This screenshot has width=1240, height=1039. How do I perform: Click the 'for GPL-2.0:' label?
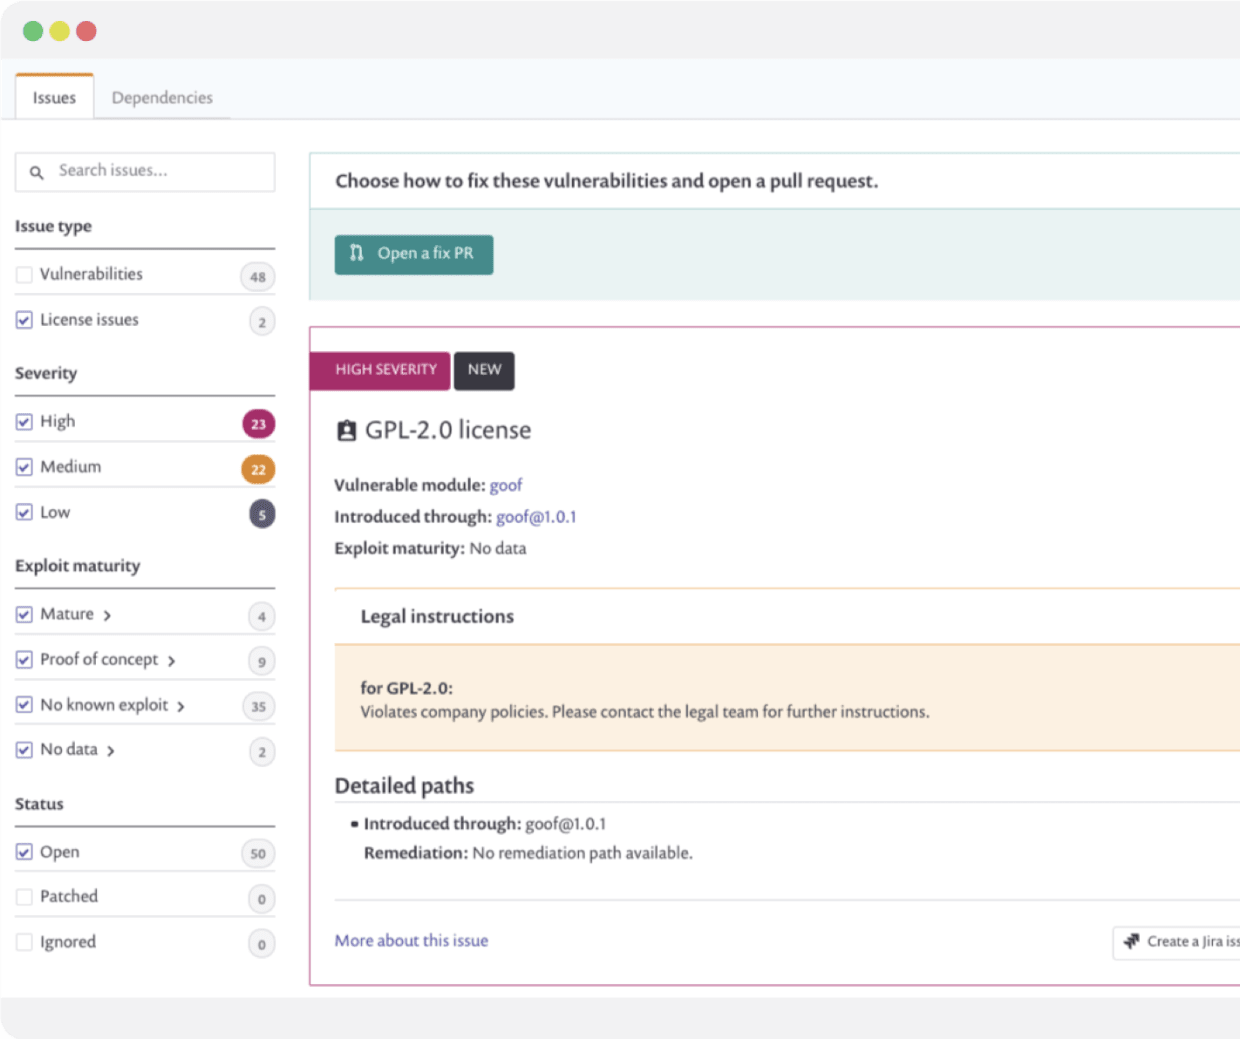[x=407, y=688]
